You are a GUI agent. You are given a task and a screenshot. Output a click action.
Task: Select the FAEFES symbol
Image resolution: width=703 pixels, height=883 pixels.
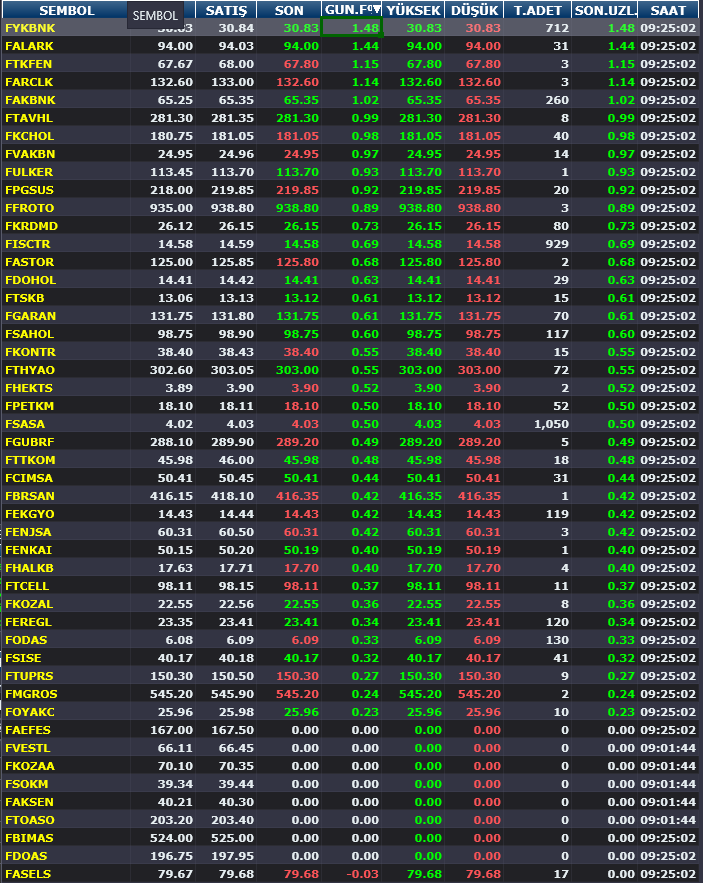pyautogui.click(x=28, y=730)
